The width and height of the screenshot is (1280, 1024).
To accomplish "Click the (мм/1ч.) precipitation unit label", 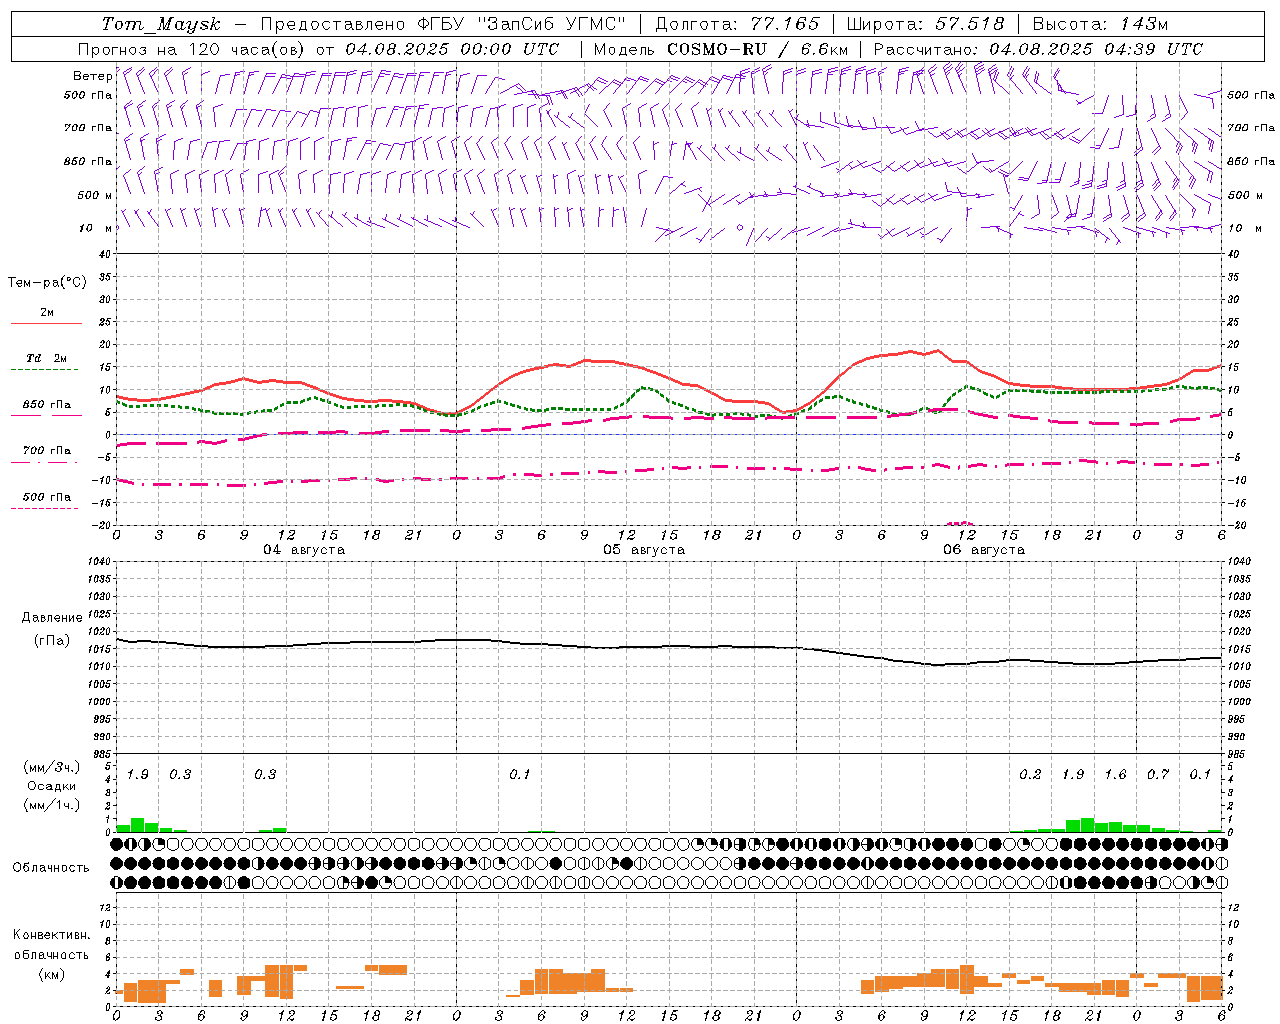I will 52,805.
